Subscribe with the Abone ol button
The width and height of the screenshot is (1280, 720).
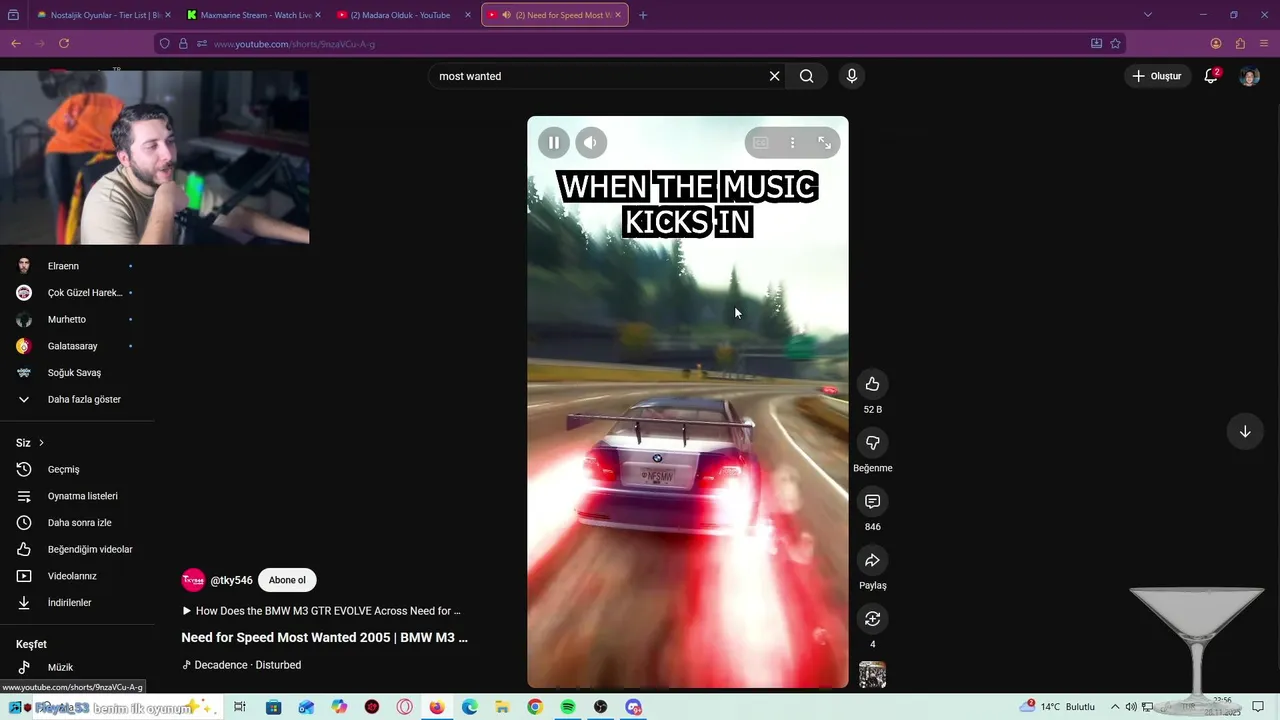click(x=287, y=580)
